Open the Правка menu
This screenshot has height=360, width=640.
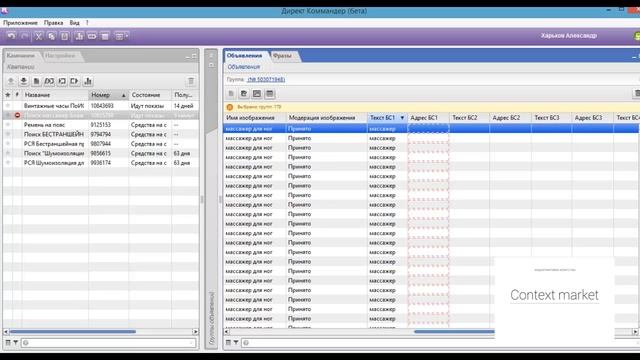pyautogui.click(x=53, y=23)
